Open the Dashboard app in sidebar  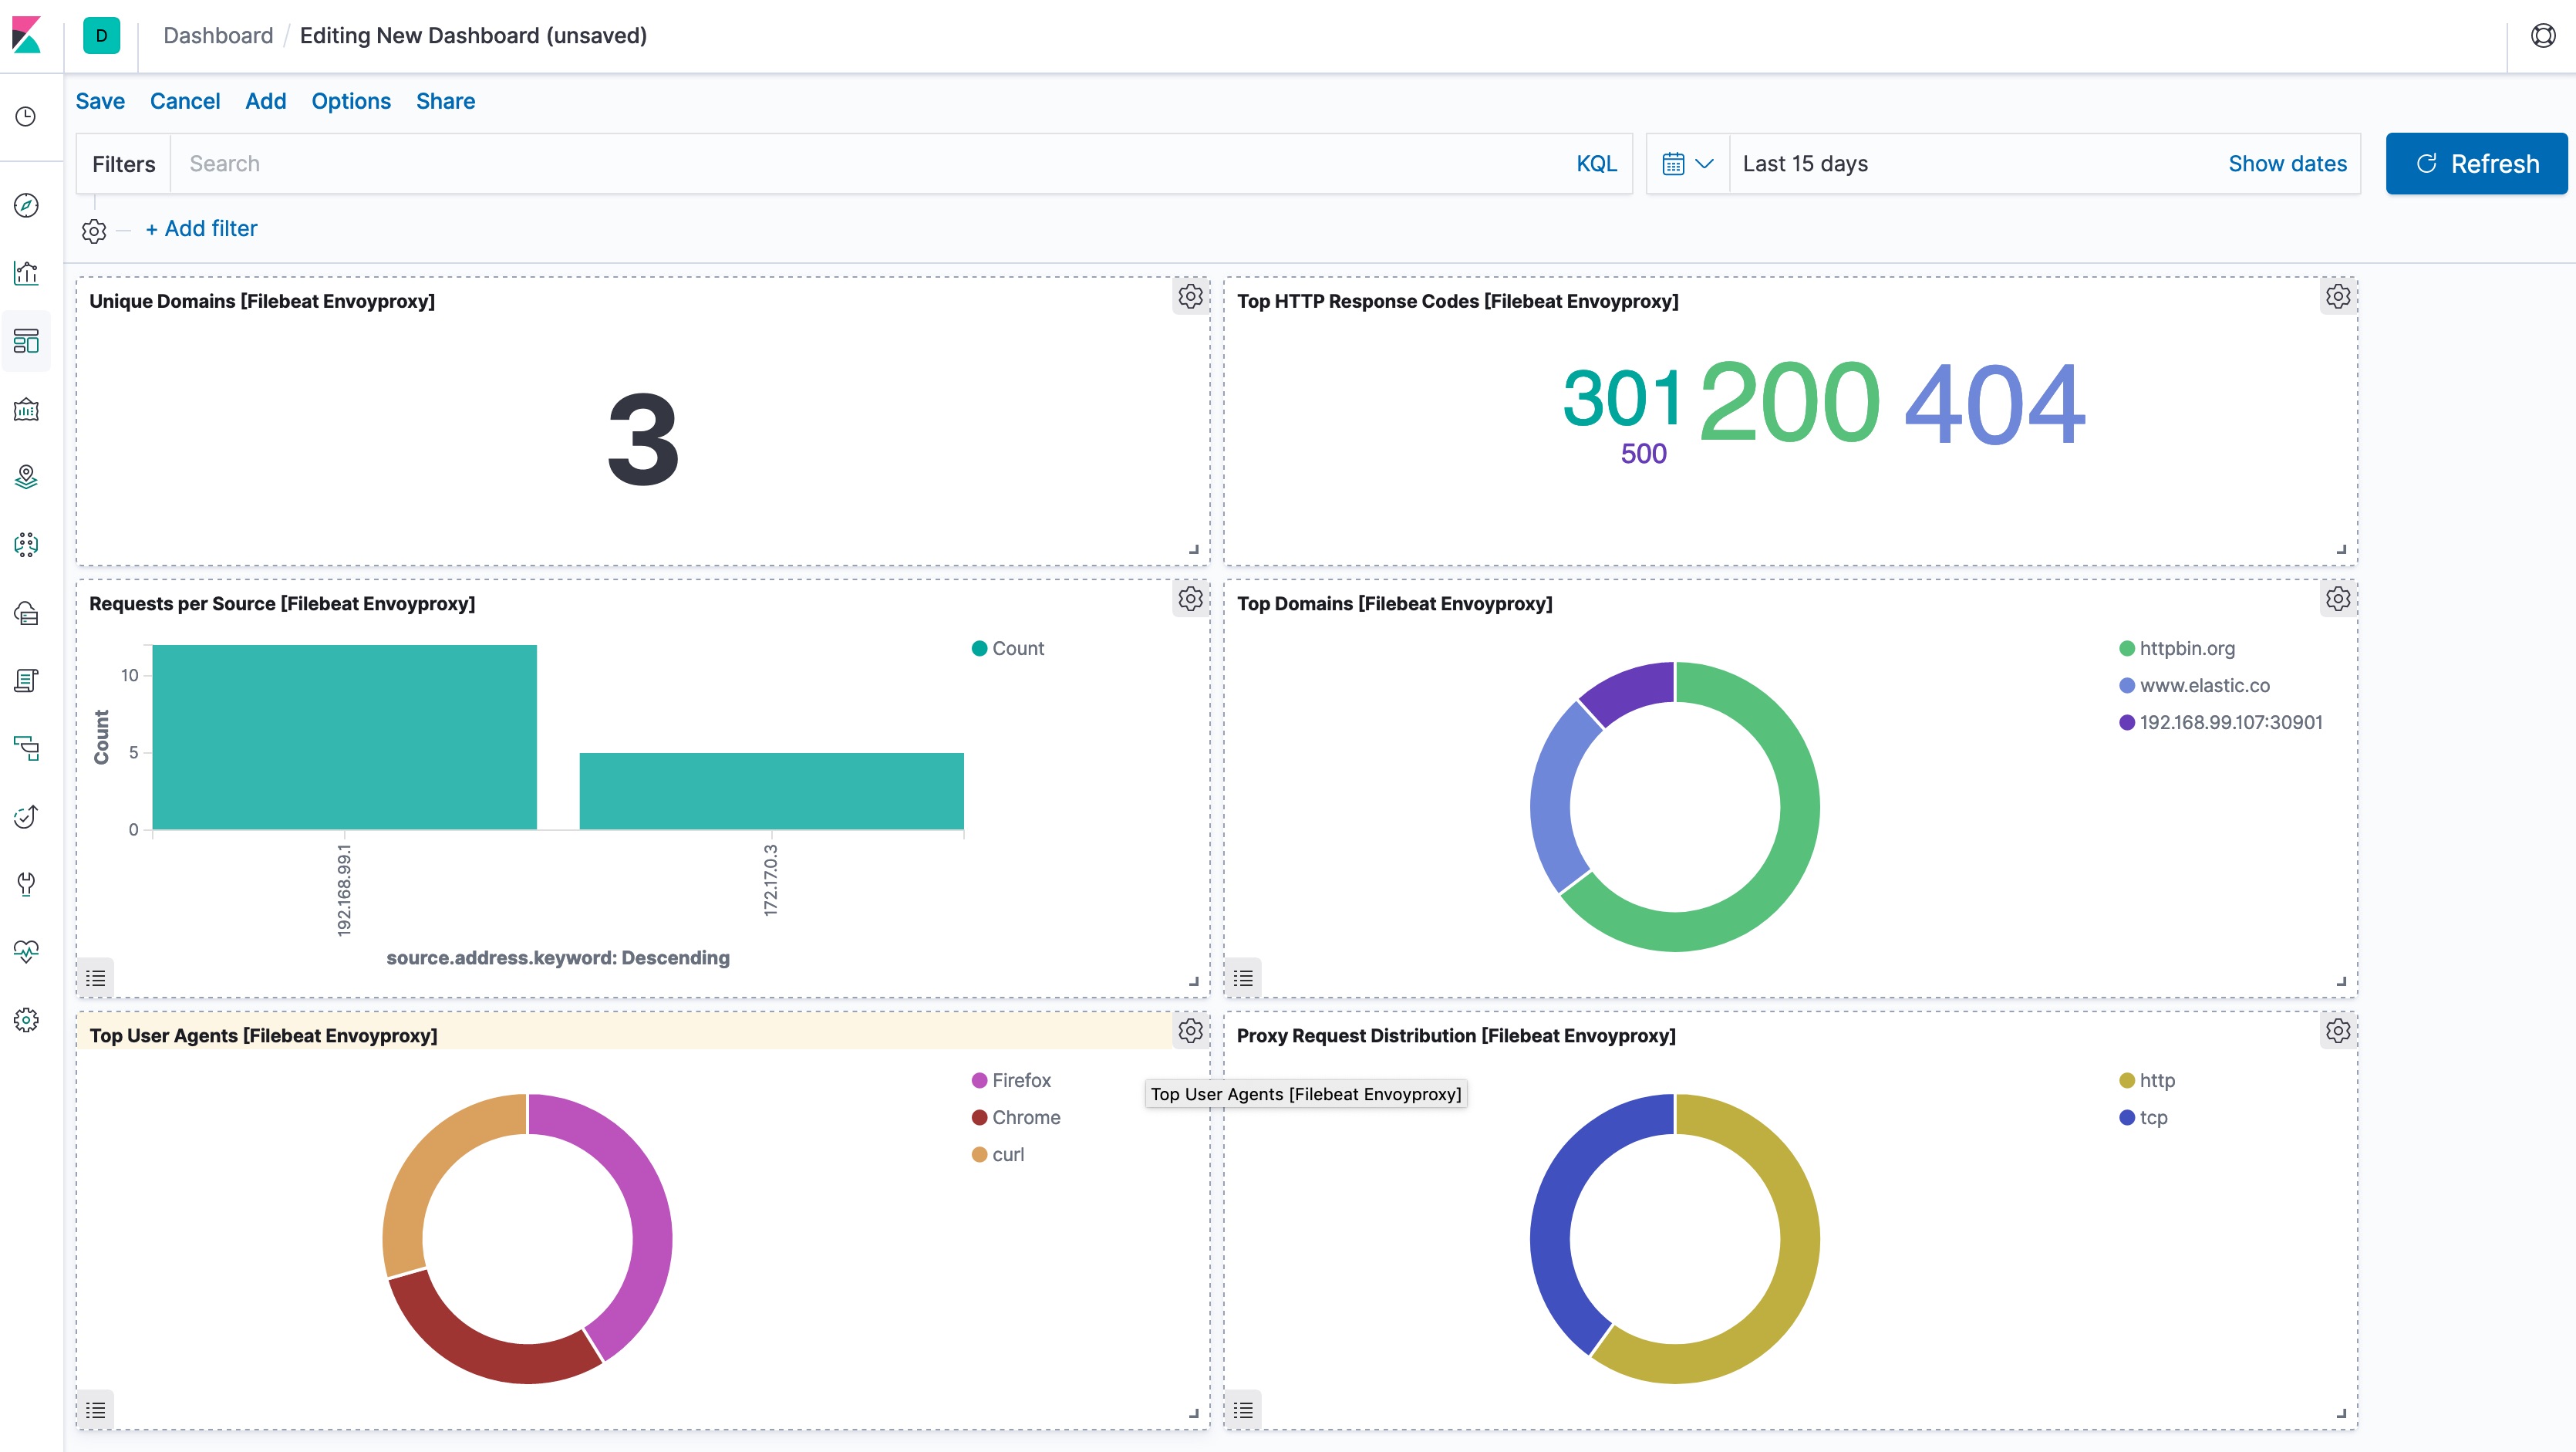point(27,341)
